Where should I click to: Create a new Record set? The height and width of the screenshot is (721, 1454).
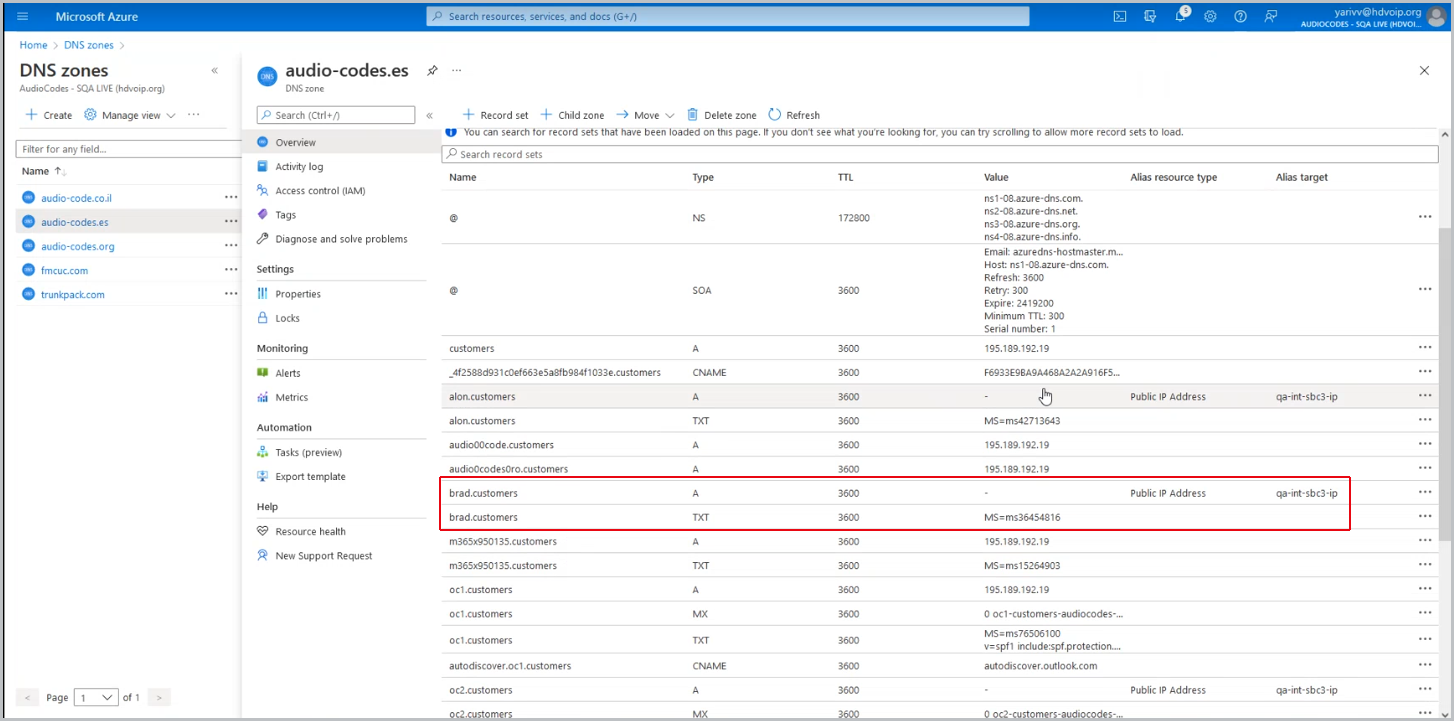[x=494, y=114]
